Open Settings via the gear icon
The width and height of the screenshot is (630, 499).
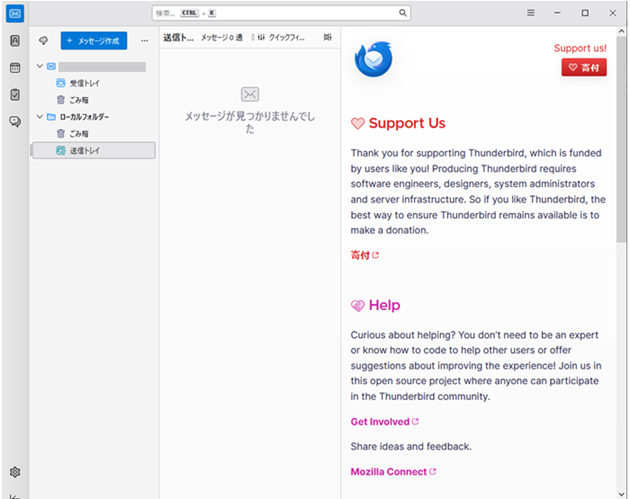15,472
